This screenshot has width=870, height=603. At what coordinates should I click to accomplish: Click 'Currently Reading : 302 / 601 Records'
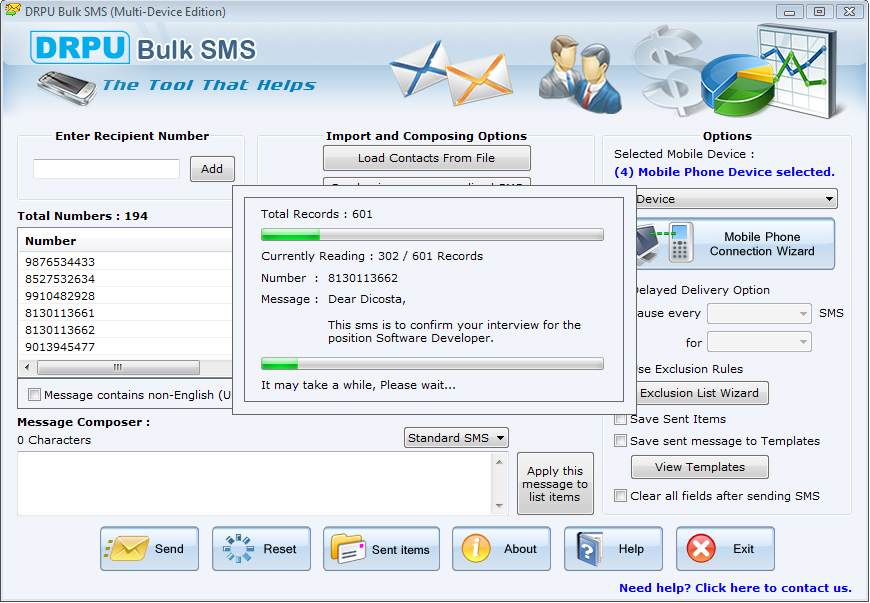(x=372, y=256)
